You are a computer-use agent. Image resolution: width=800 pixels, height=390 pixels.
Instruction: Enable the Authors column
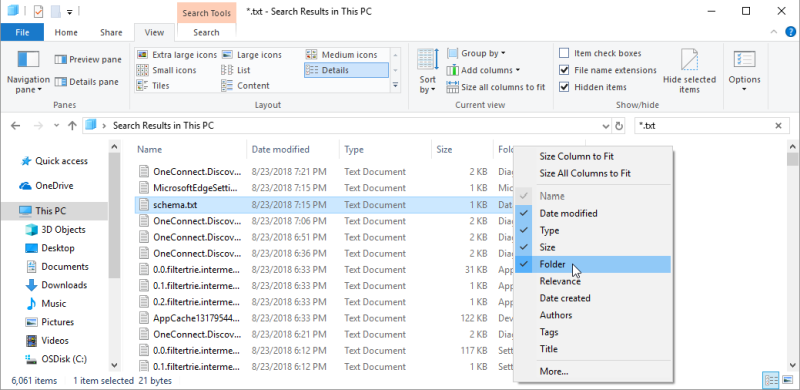pos(593,315)
